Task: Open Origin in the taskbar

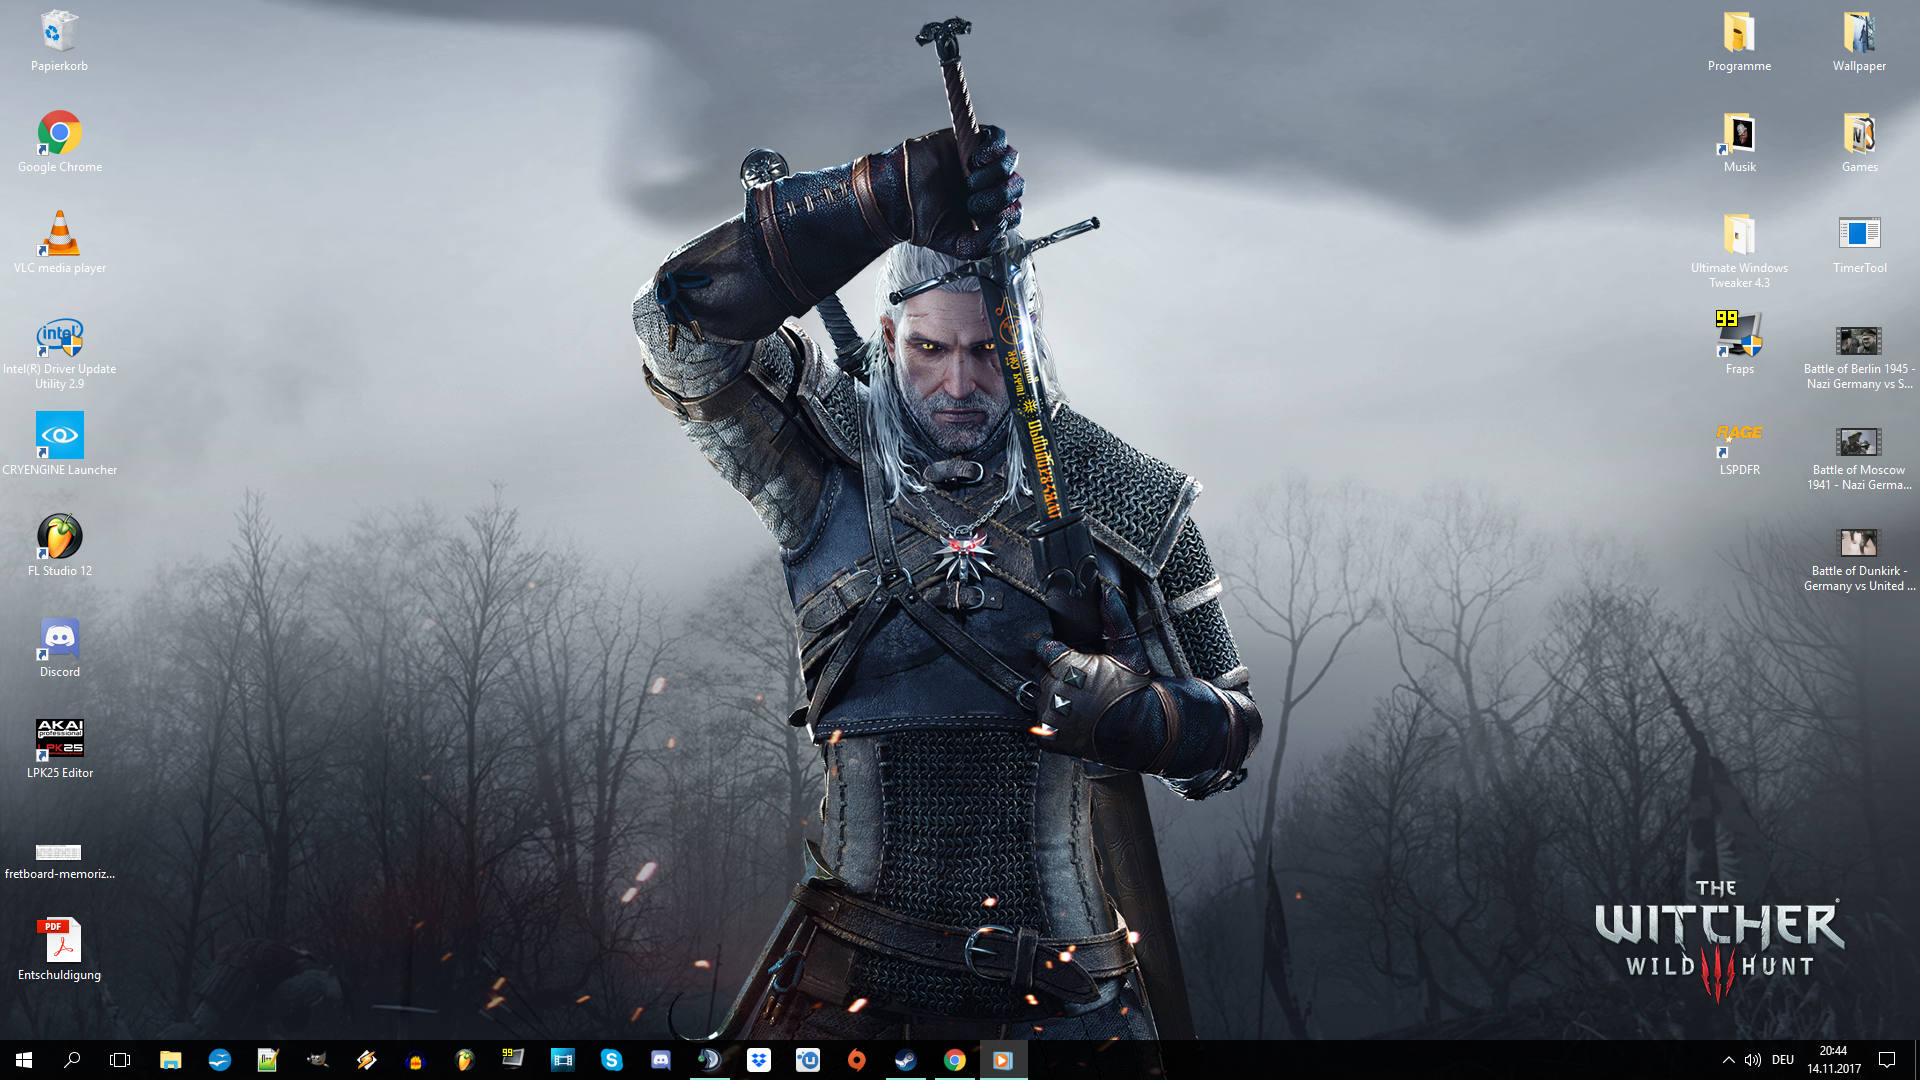Action: [x=857, y=1060]
